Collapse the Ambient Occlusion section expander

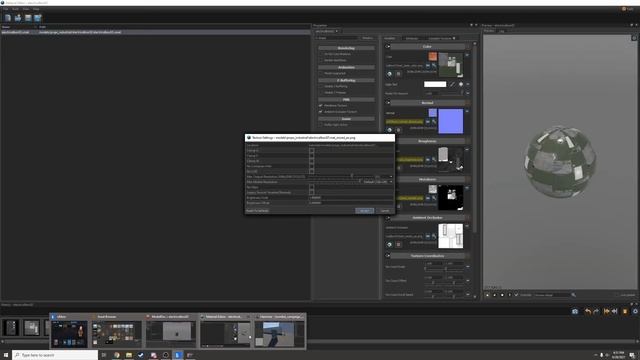388,218
